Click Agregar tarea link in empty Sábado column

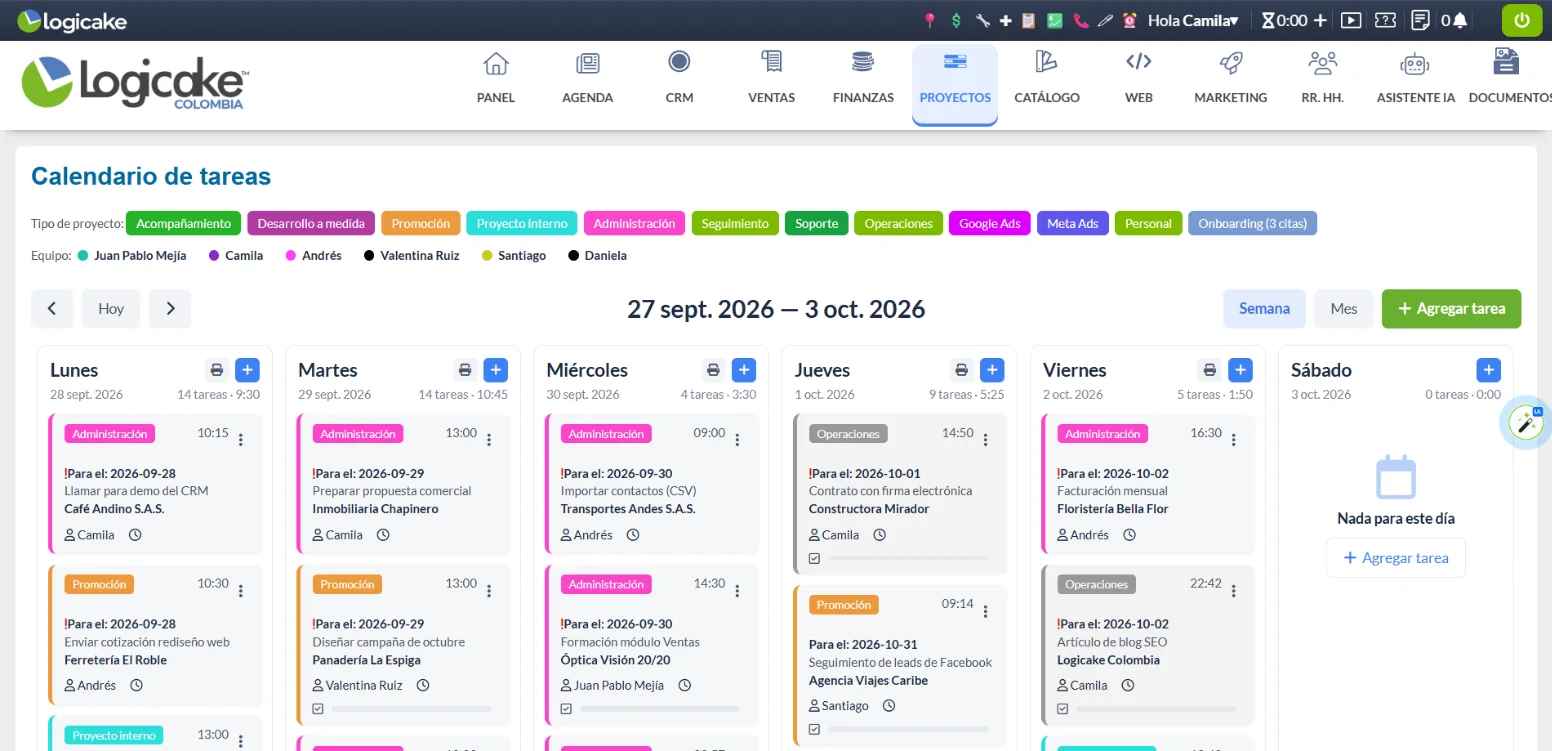1395,558
